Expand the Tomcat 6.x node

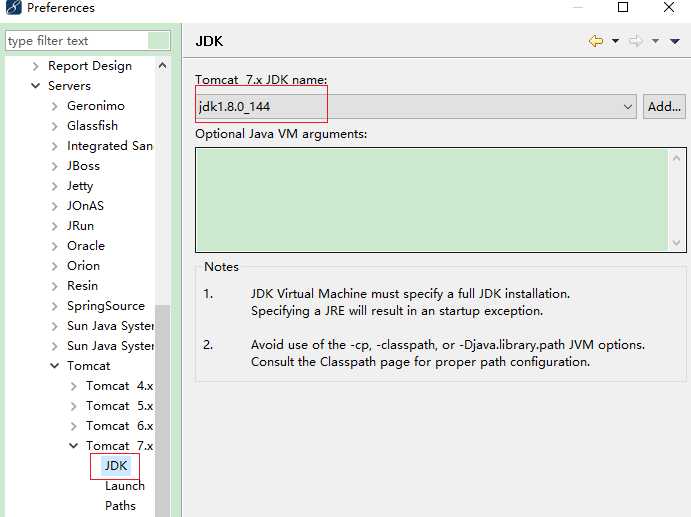coord(74,426)
